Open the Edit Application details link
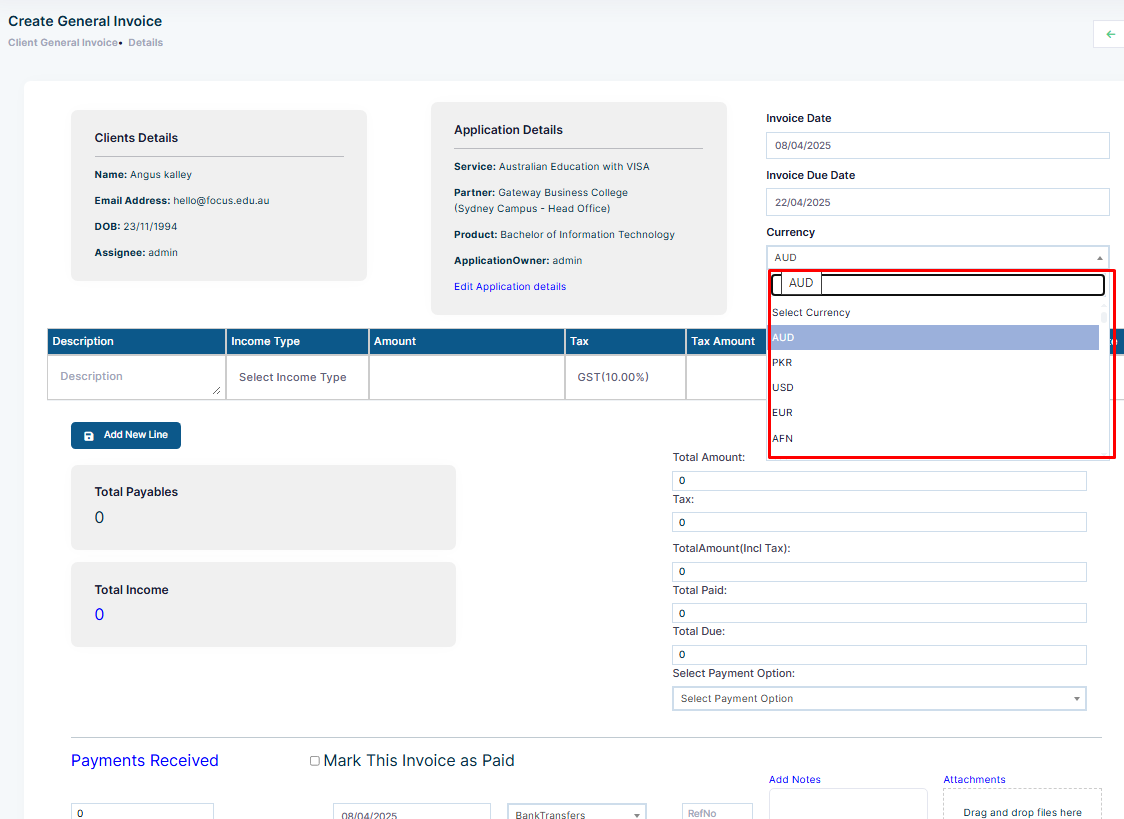1124x819 pixels. [510, 287]
